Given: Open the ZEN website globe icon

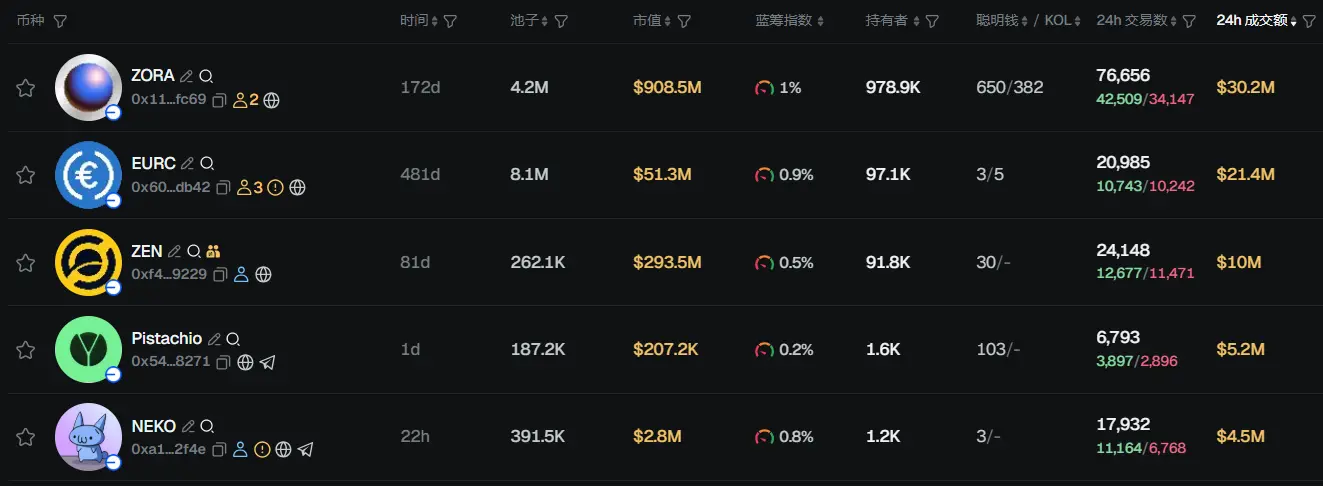Looking at the screenshot, I should tap(263, 274).
